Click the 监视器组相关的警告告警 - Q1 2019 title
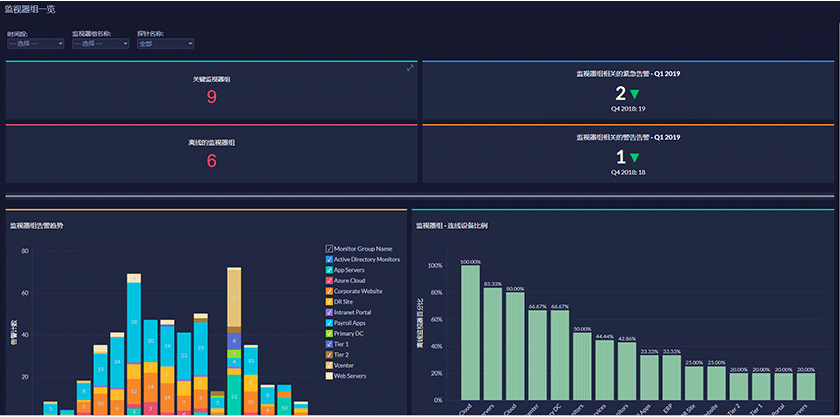840x417 pixels. coord(628,137)
